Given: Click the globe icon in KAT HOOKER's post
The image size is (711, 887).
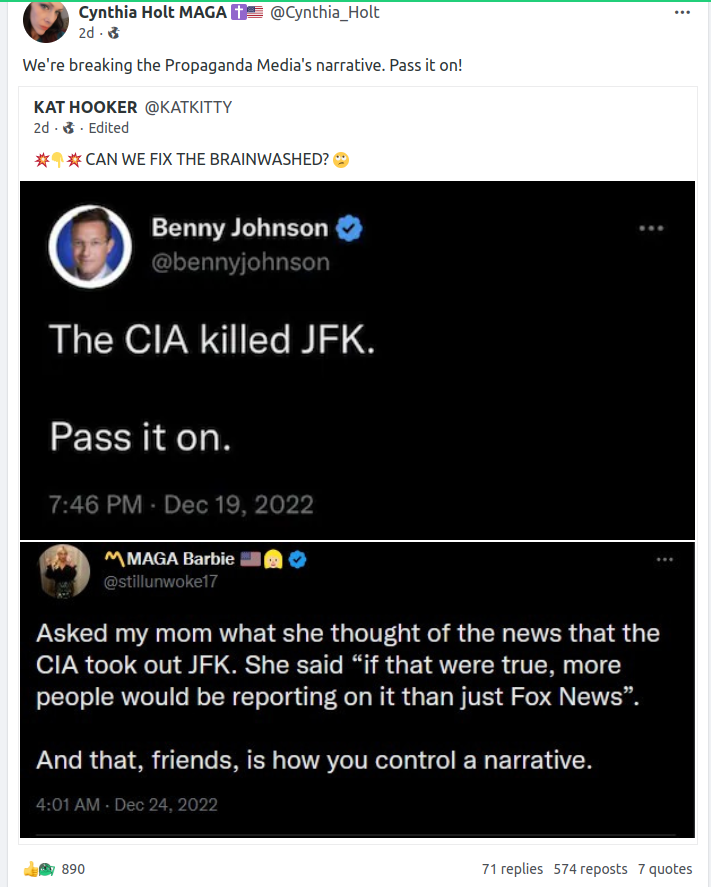Looking at the screenshot, I should pos(69,128).
